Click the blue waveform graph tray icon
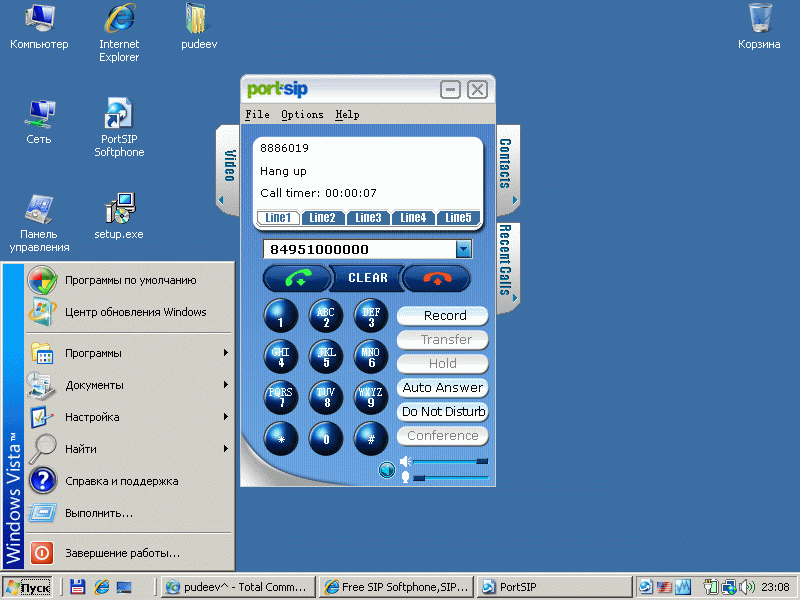 [683, 587]
